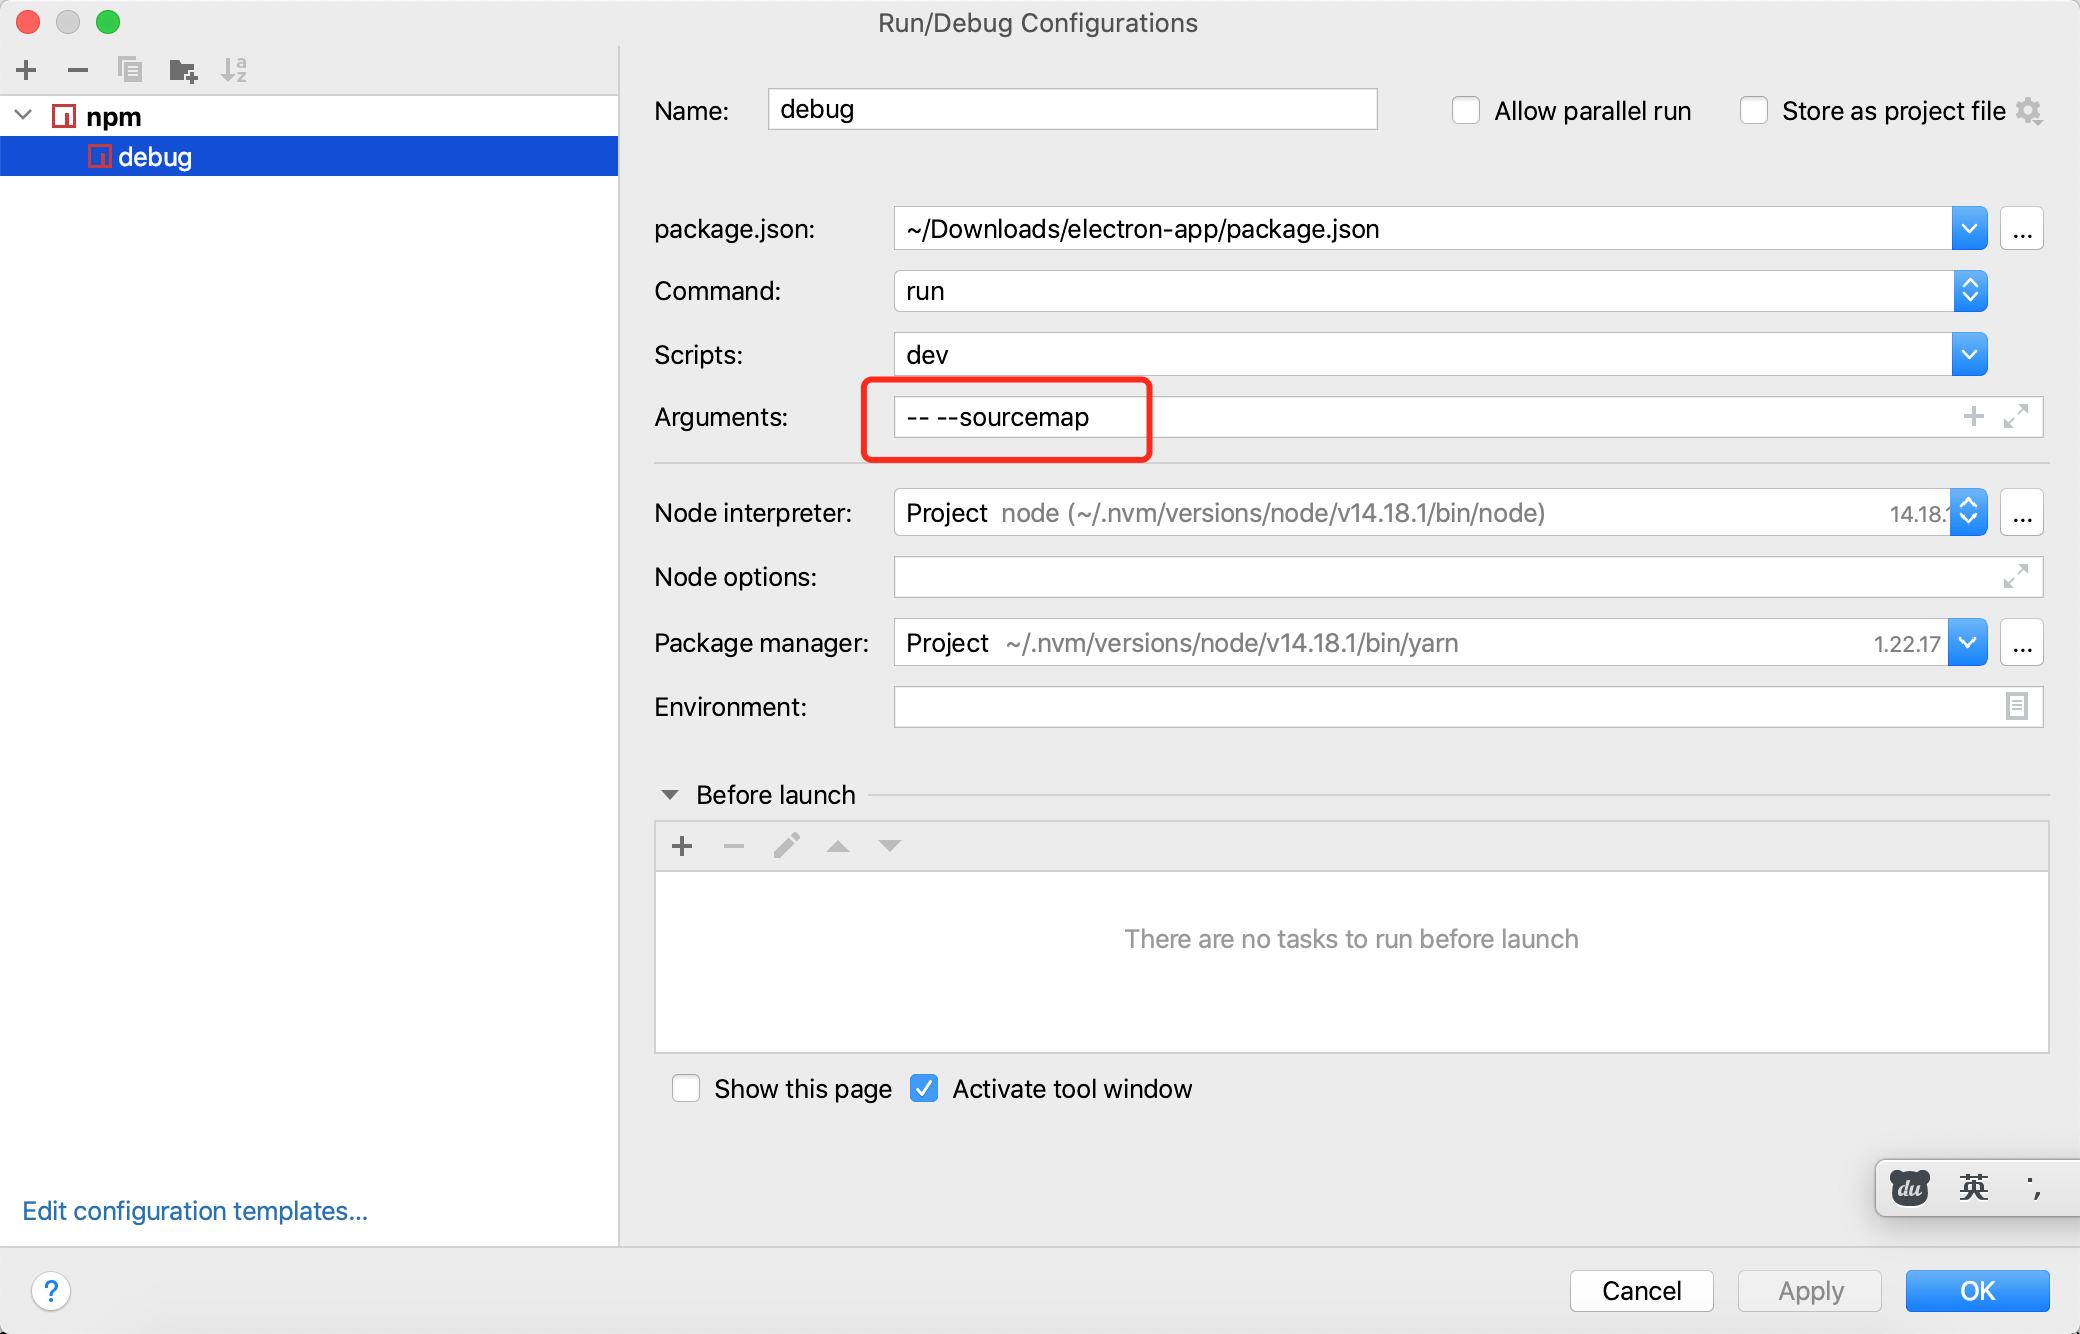The width and height of the screenshot is (2080, 1334).
Task: Click gear icon beside Store as project file
Action: pos(2029,111)
